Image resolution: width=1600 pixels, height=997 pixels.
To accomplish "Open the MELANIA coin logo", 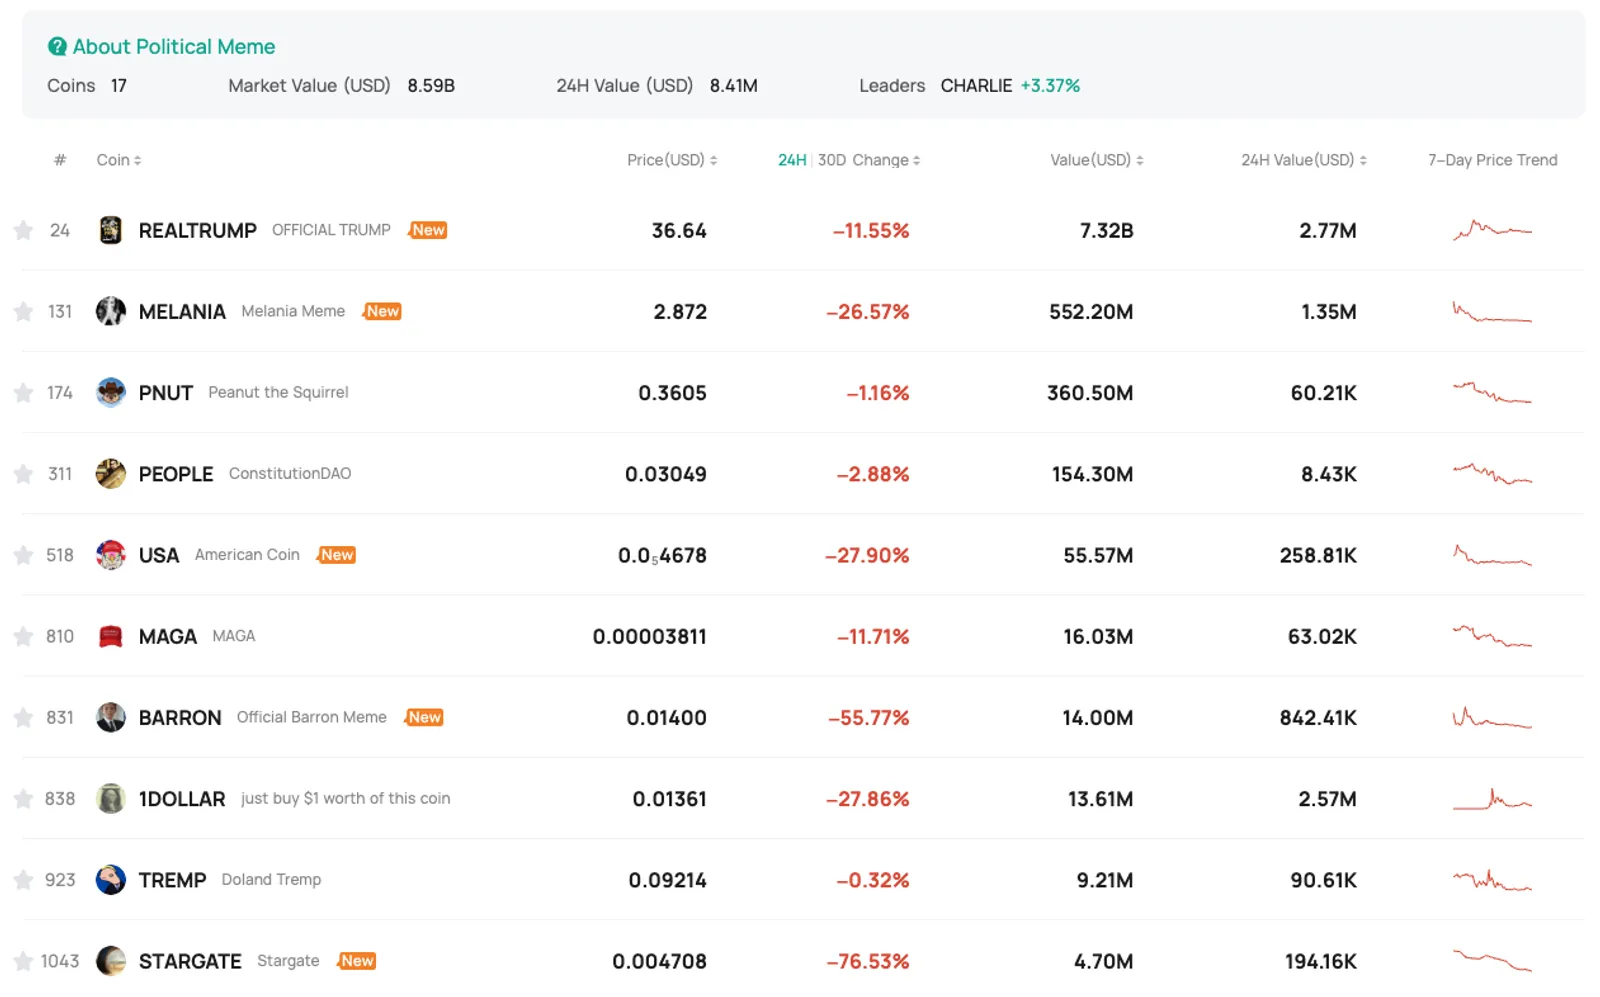I will (111, 311).
